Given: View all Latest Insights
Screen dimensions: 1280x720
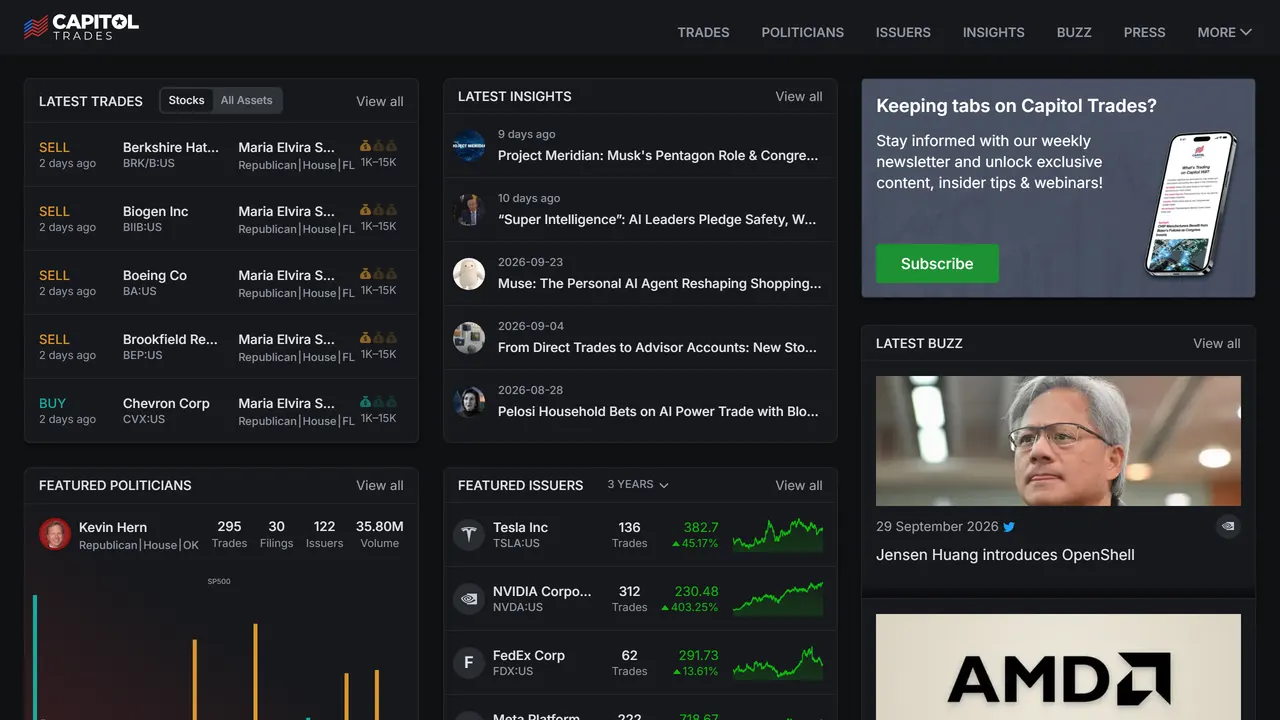Looking at the screenshot, I should [799, 96].
